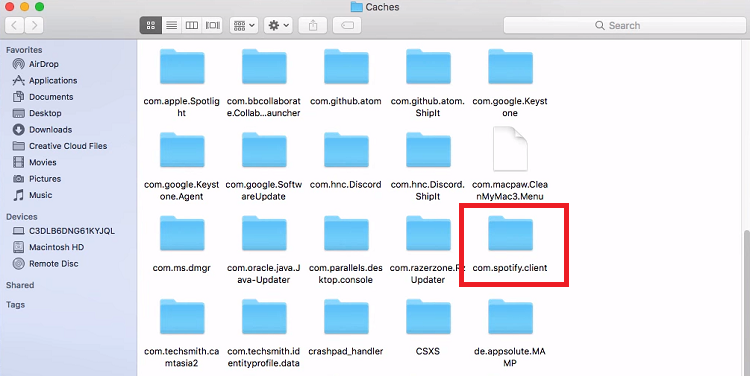
Task: Select the crashpad_handler folder icon
Action: [x=346, y=317]
